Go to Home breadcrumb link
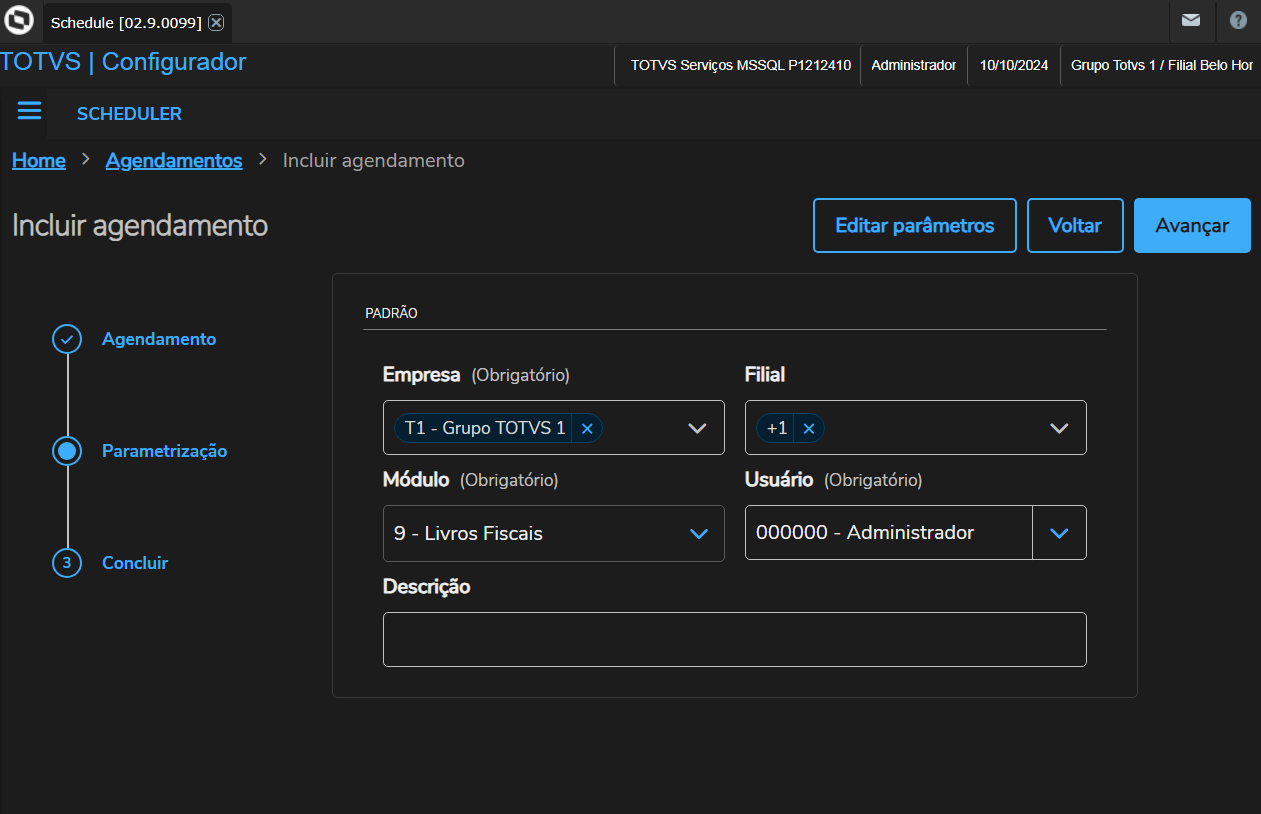 [39, 160]
